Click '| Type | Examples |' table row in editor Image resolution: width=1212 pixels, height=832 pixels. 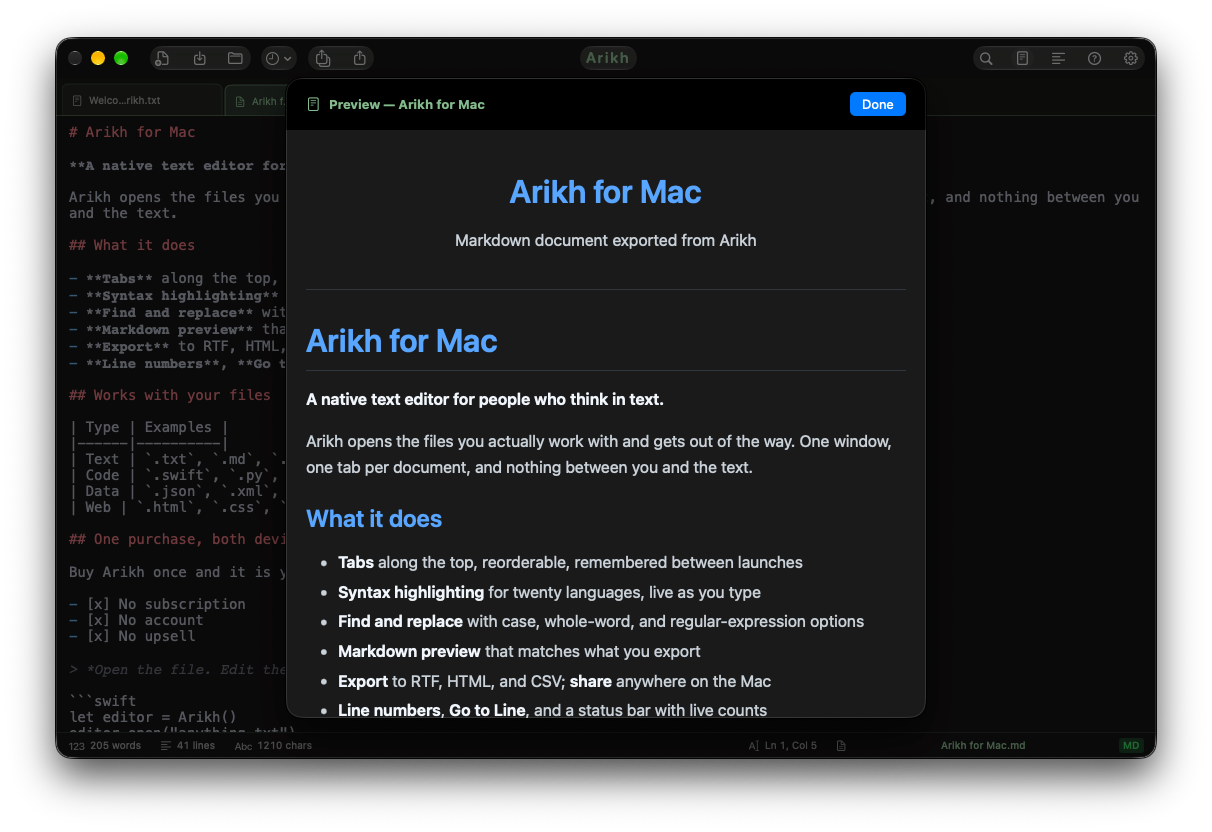coord(149,427)
